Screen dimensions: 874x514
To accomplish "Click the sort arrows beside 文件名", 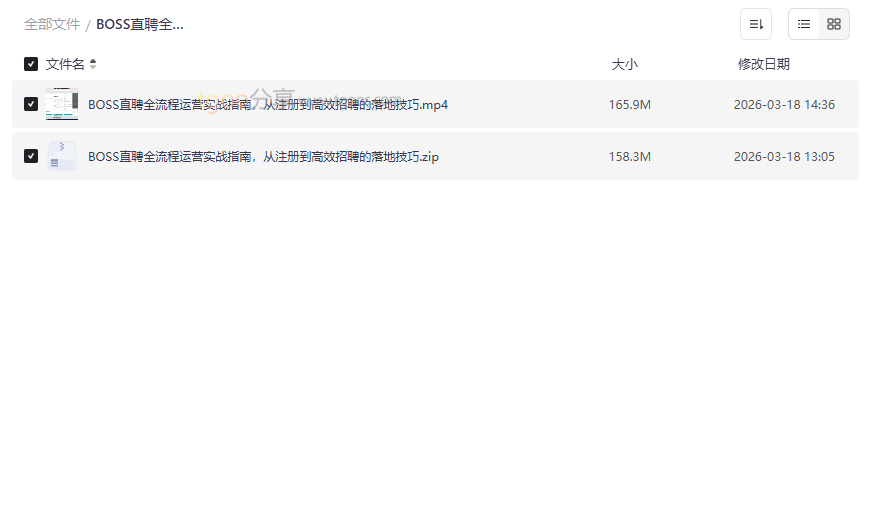I will click(93, 64).
